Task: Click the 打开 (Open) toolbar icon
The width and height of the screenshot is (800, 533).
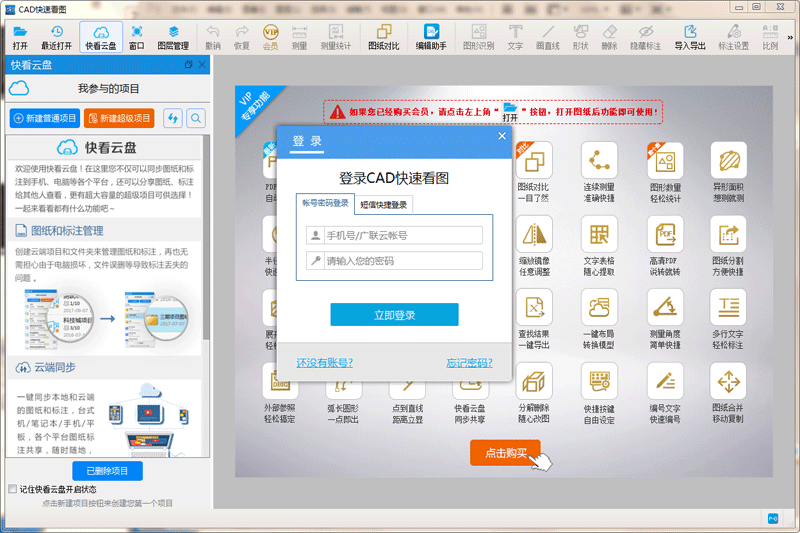Action: [x=20, y=37]
